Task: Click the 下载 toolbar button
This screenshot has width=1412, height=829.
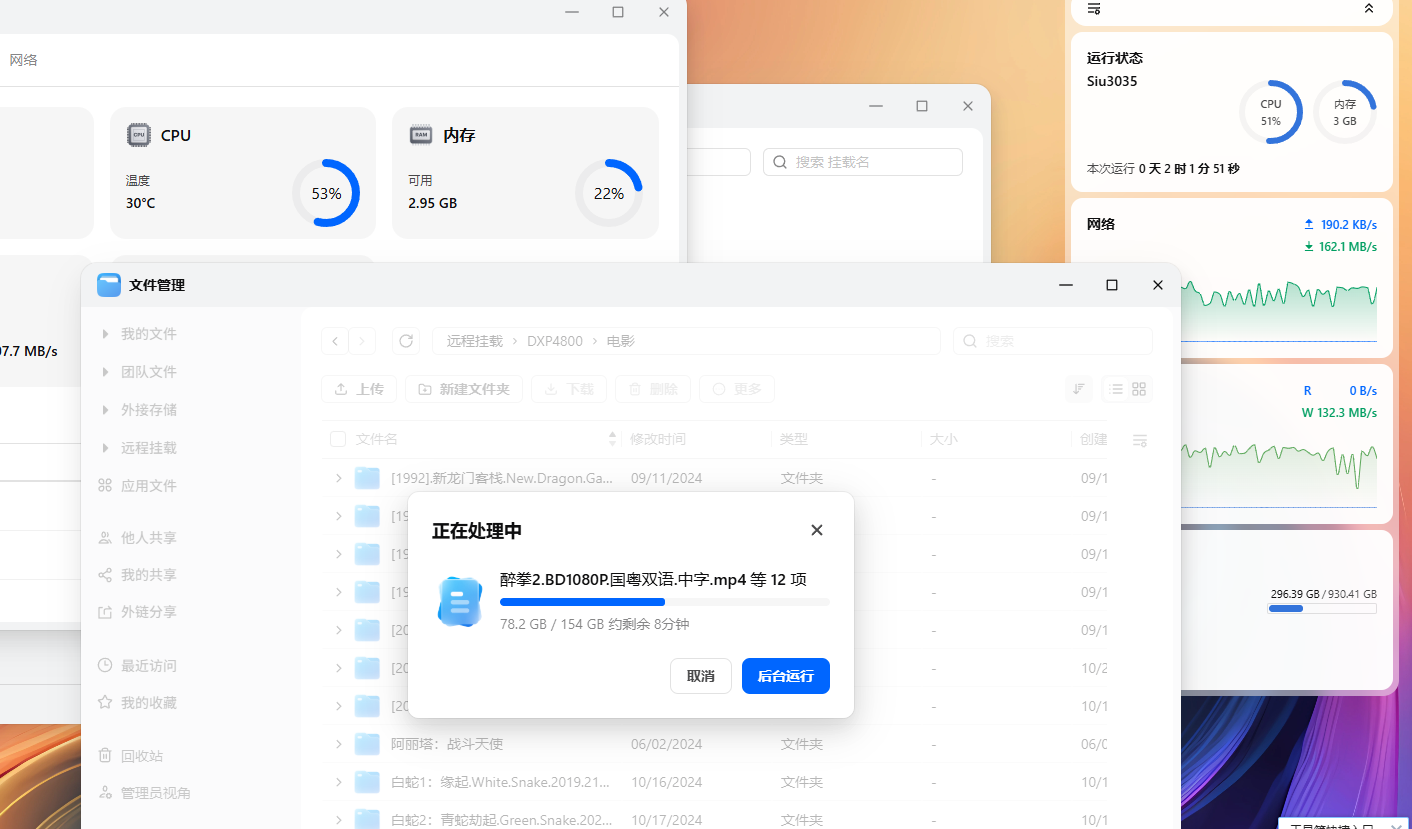Action: pyautogui.click(x=569, y=389)
